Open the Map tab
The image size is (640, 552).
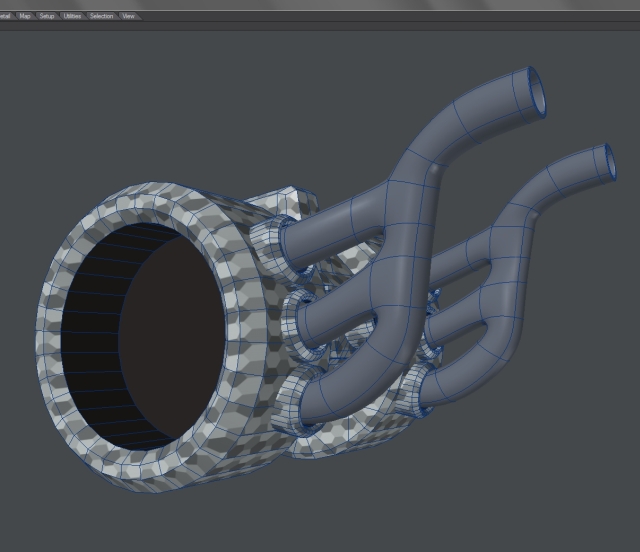pos(25,16)
